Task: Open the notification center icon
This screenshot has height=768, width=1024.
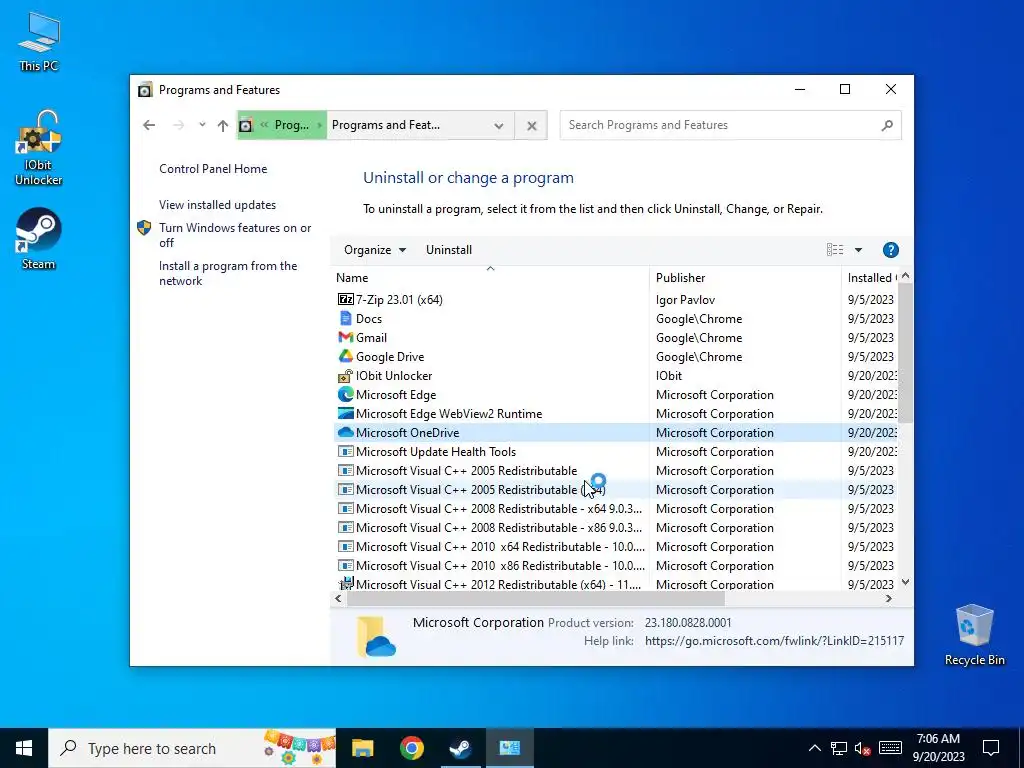Action: coord(991,748)
